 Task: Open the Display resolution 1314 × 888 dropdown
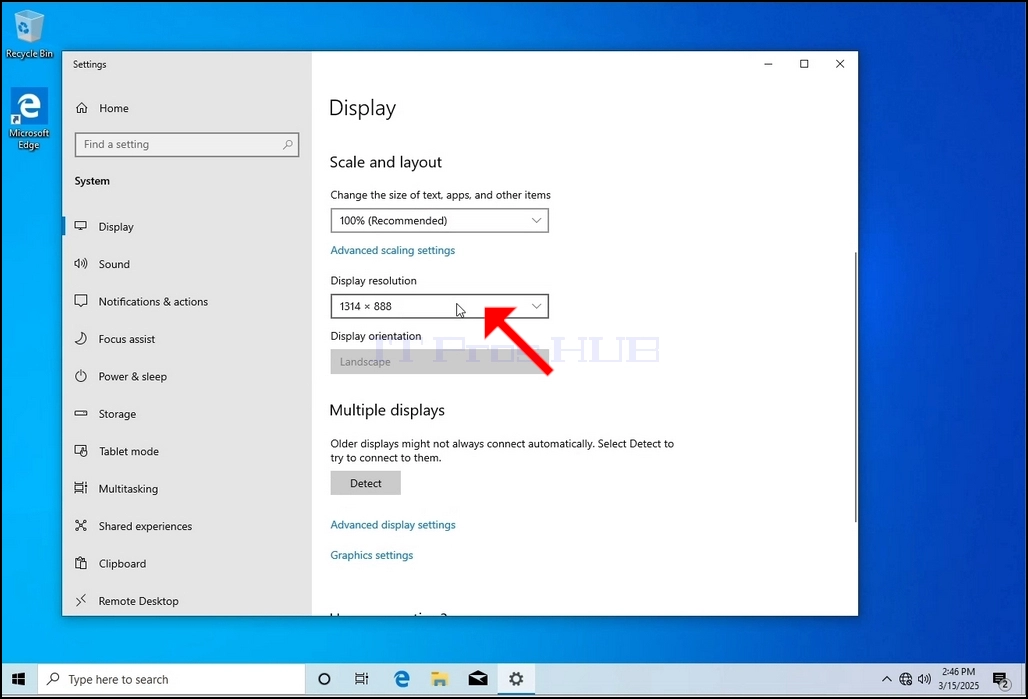pyautogui.click(x=439, y=306)
